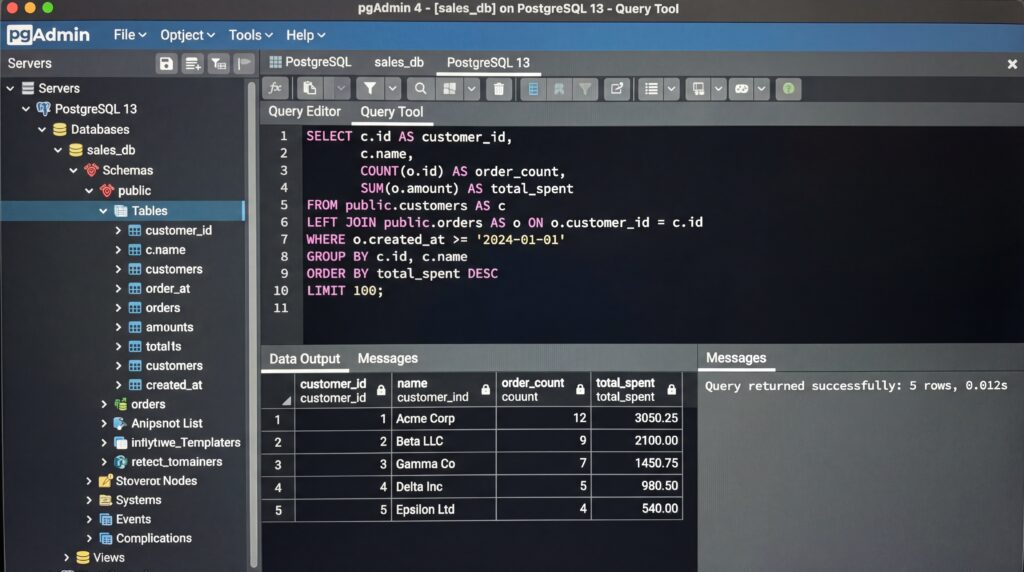Screen dimensions: 1024x572
Task: Click the fx function icon in query toolbar
Action: (276, 89)
